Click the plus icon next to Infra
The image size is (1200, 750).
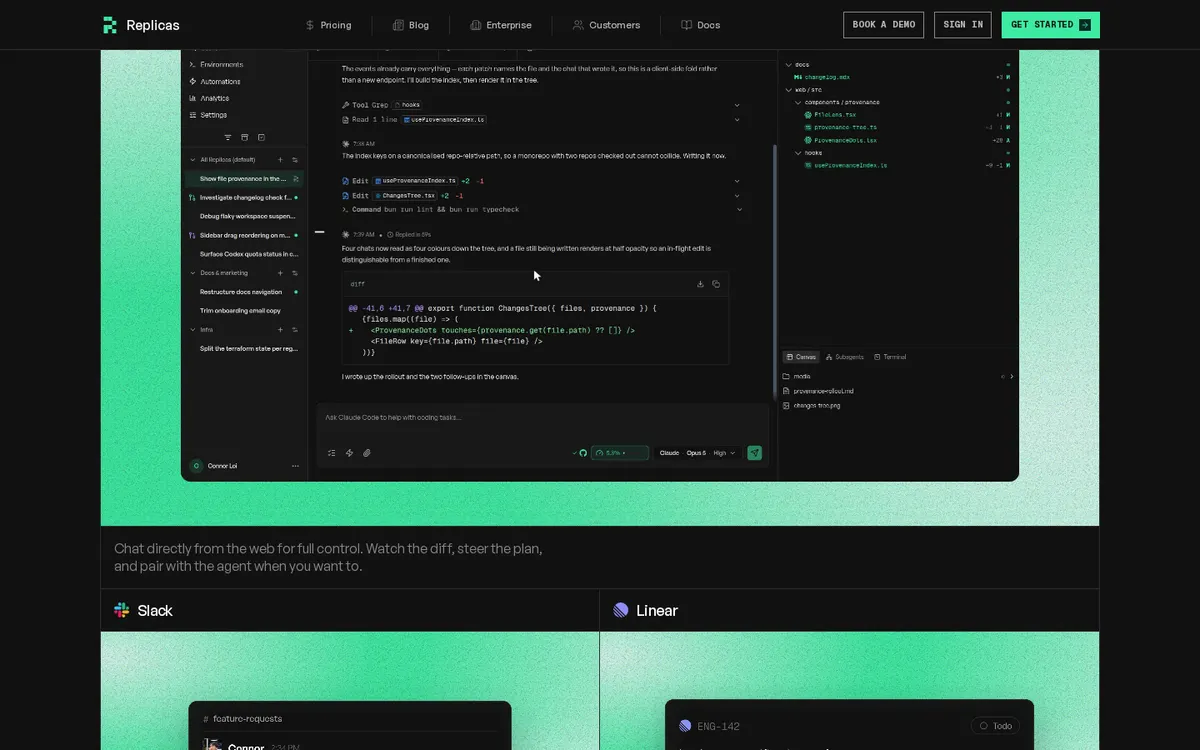280,330
